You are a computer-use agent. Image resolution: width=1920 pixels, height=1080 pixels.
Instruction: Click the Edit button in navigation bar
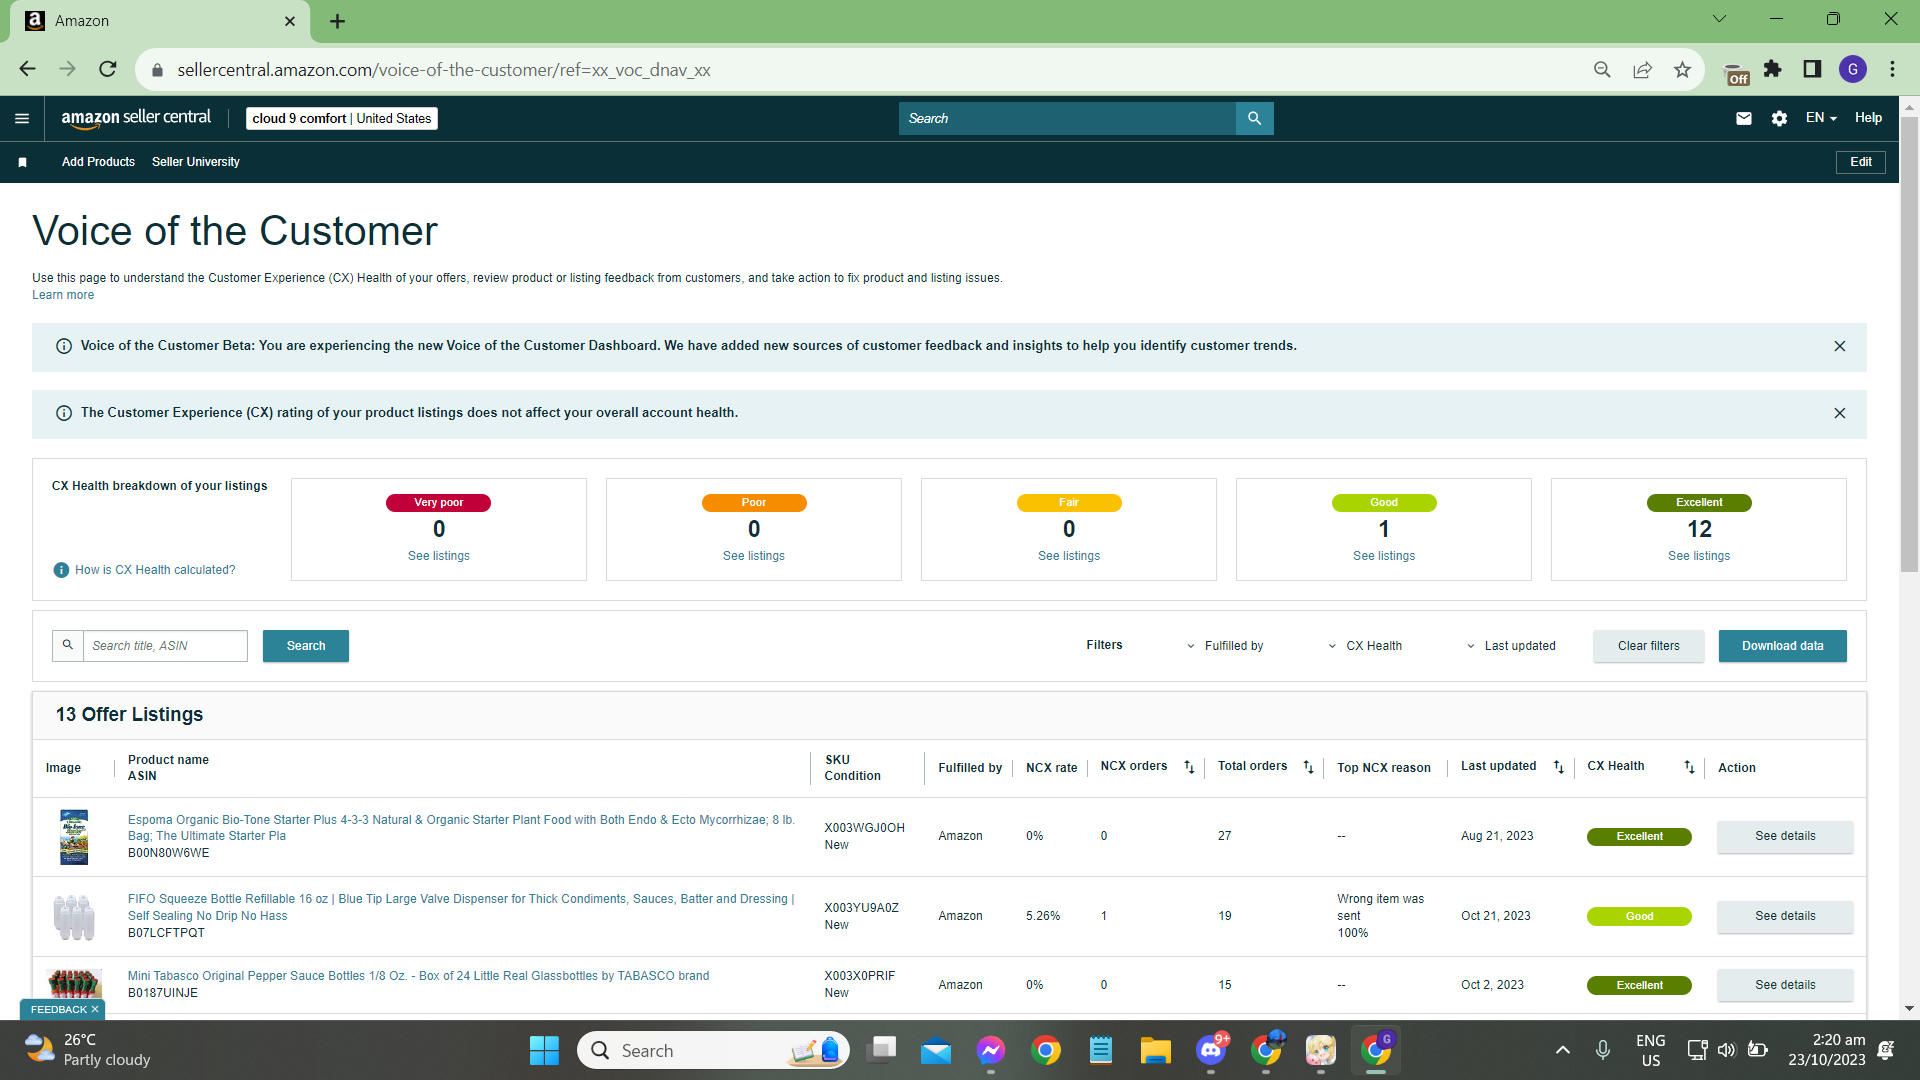point(1861,162)
